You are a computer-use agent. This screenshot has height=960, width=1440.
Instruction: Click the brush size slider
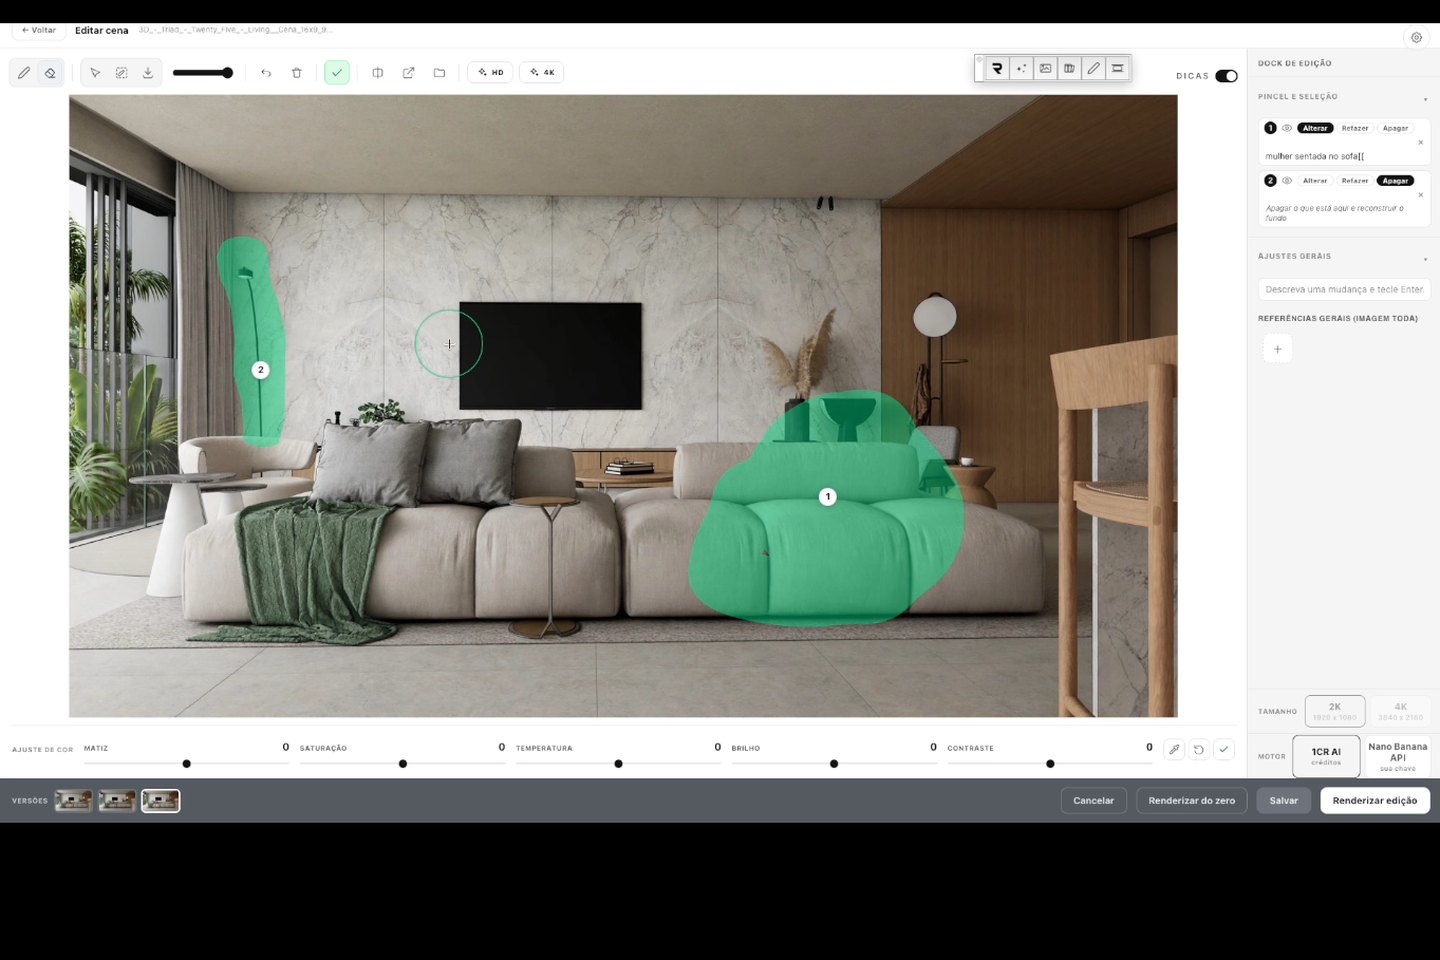(x=202, y=73)
